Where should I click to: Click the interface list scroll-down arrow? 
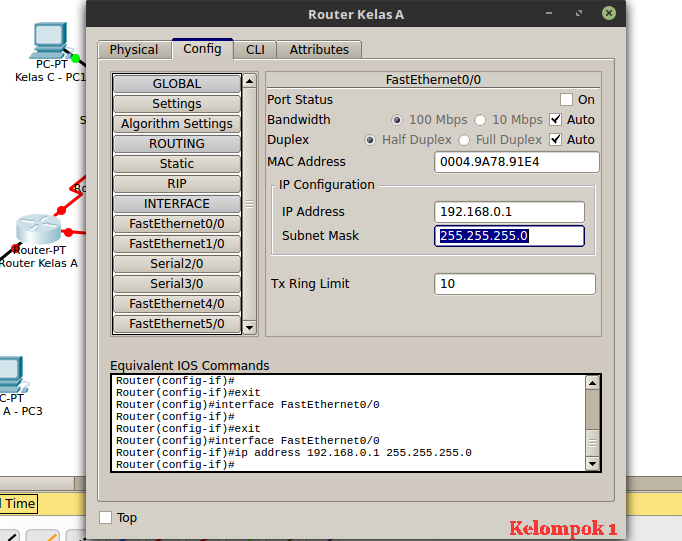tap(250, 327)
